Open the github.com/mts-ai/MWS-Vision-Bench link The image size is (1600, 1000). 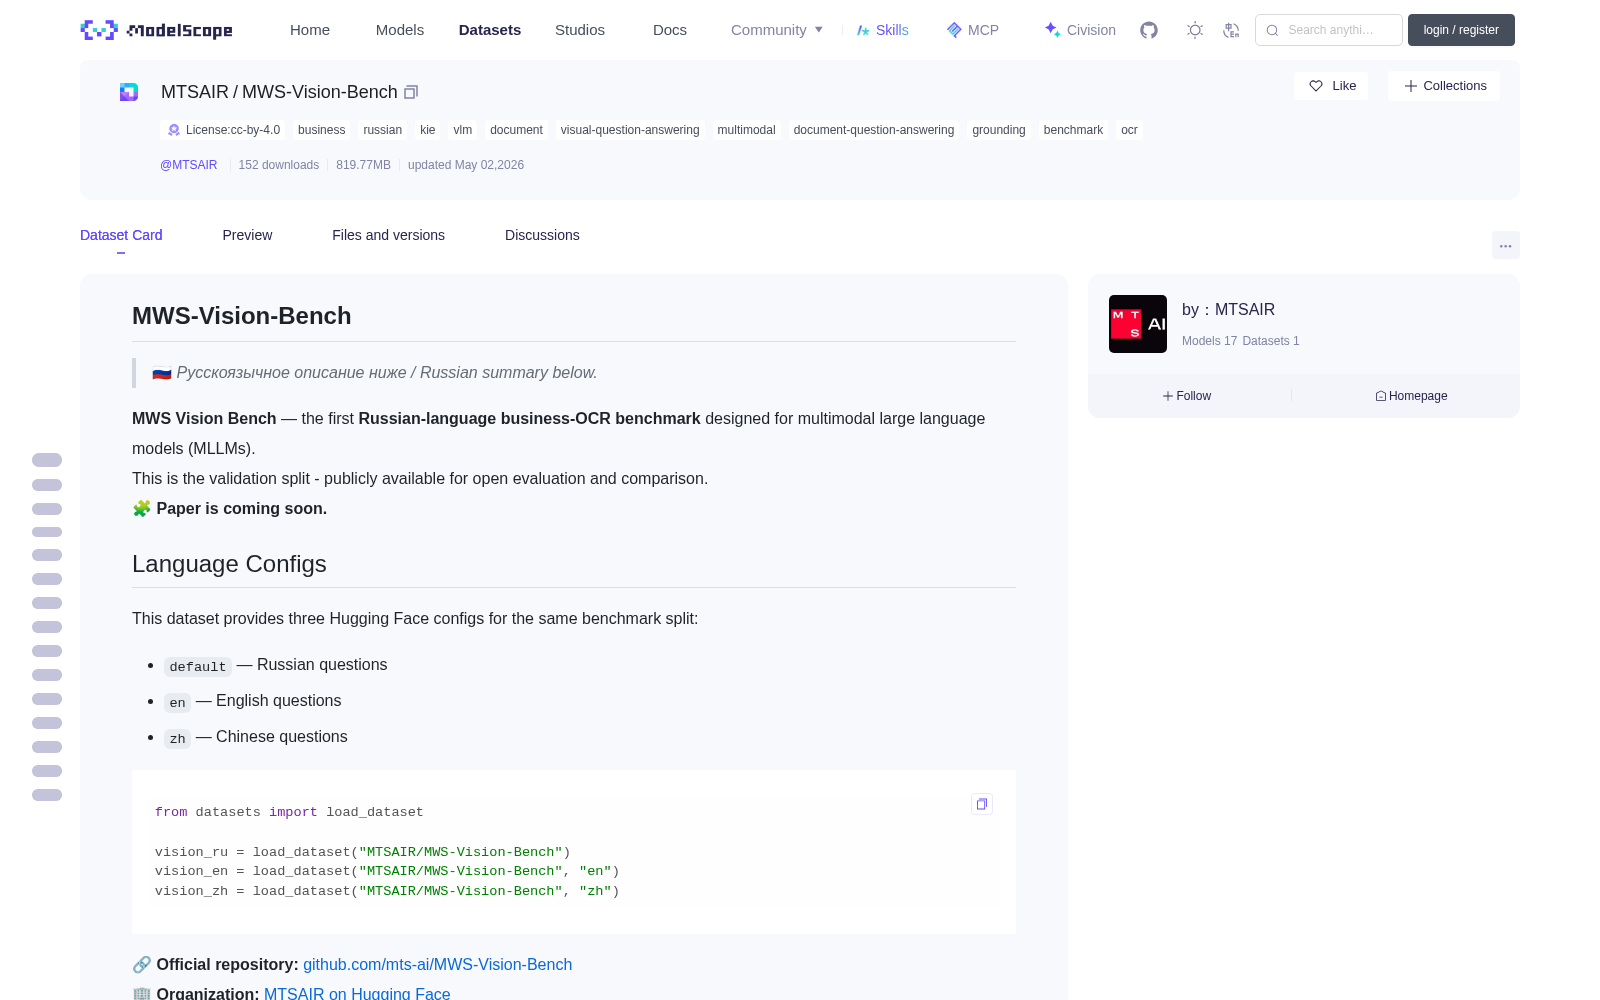tap(438, 965)
